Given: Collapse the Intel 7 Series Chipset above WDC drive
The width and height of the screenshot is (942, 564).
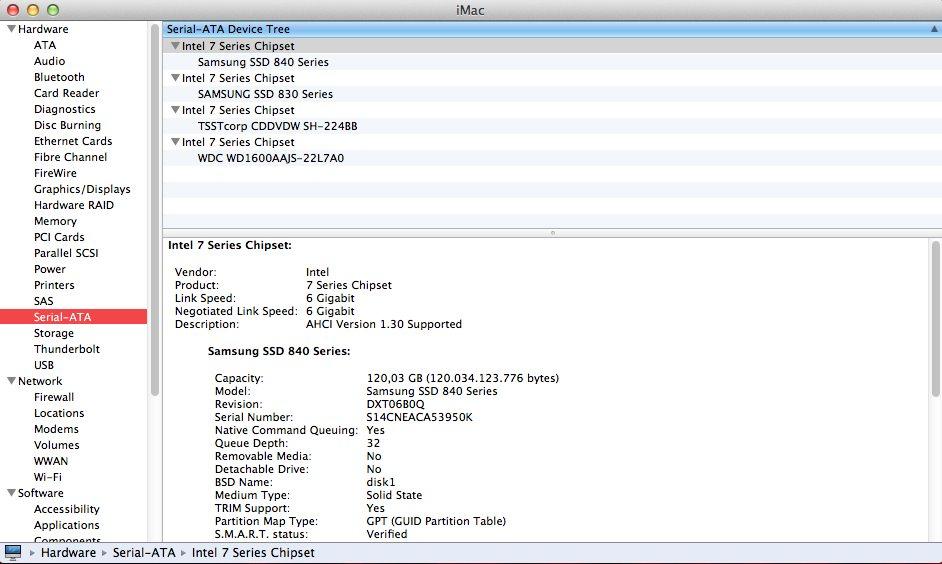Looking at the screenshot, I should tap(175, 142).
